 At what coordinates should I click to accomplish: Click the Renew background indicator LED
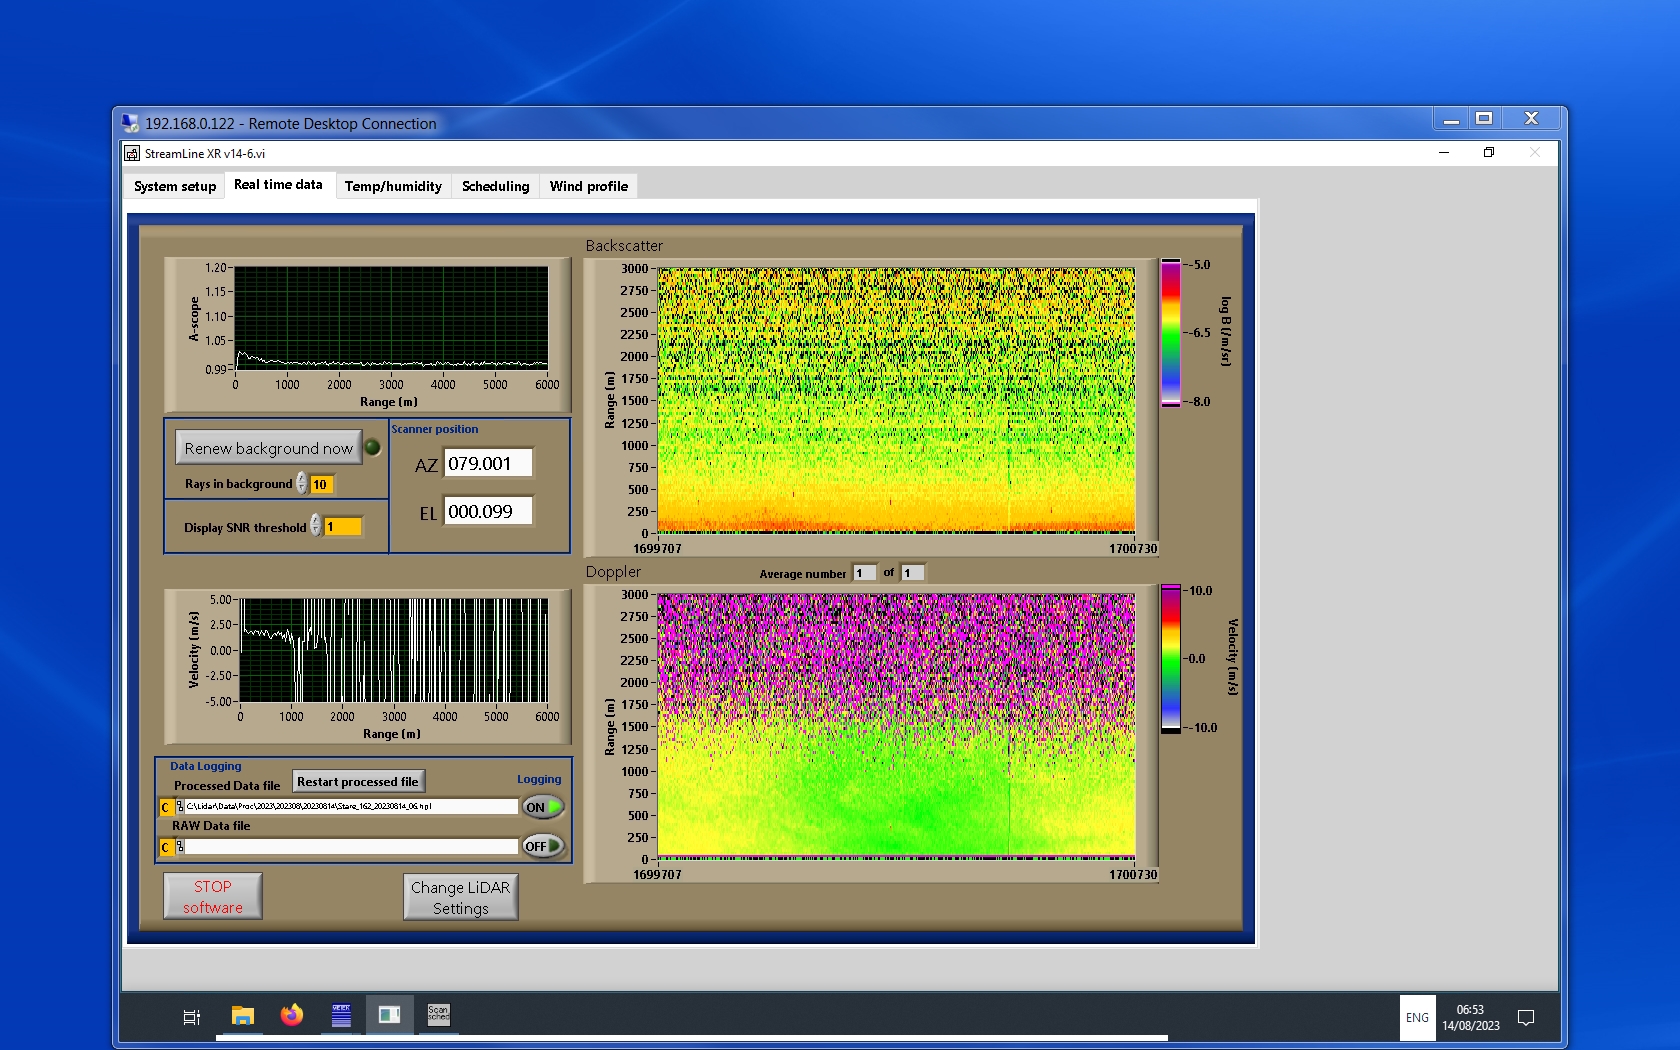coord(373,448)
